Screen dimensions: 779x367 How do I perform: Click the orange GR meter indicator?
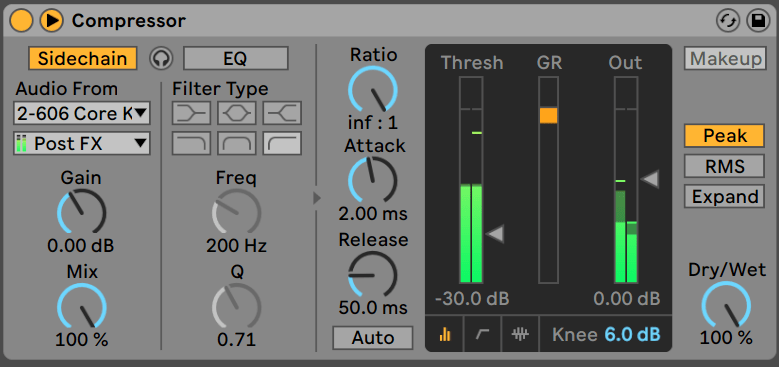tap(548, 115)
